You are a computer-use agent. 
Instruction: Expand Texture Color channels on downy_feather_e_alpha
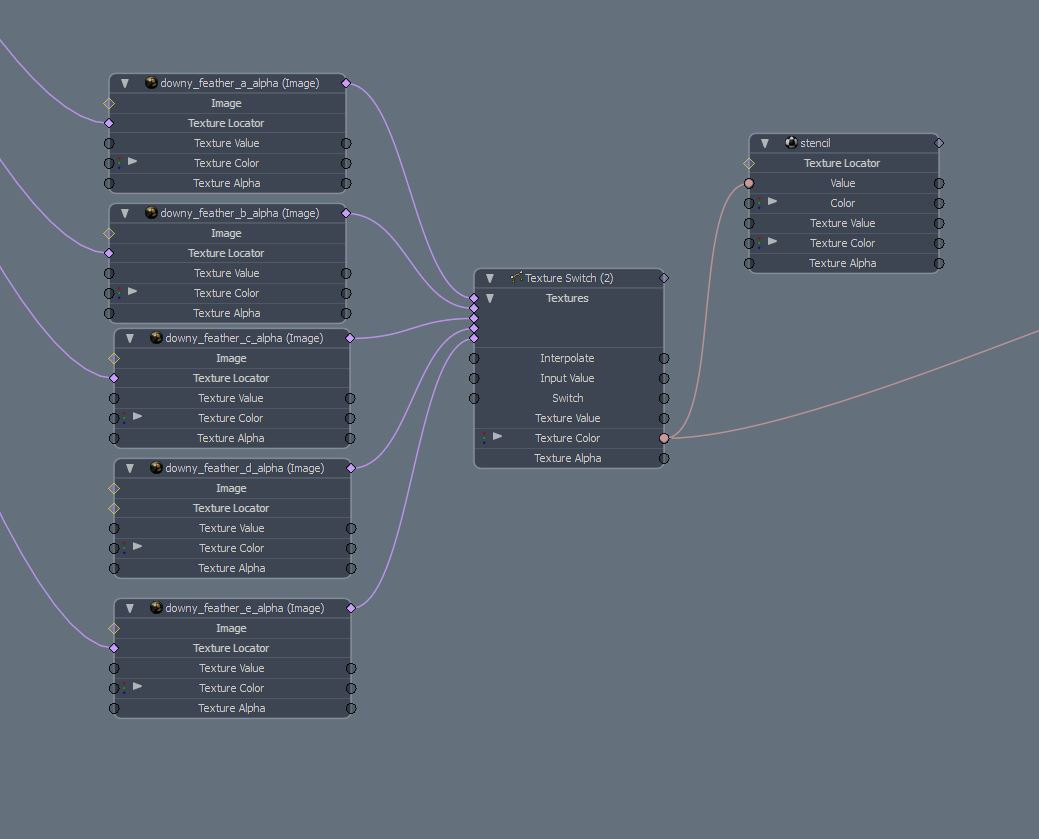pos(138,686)
